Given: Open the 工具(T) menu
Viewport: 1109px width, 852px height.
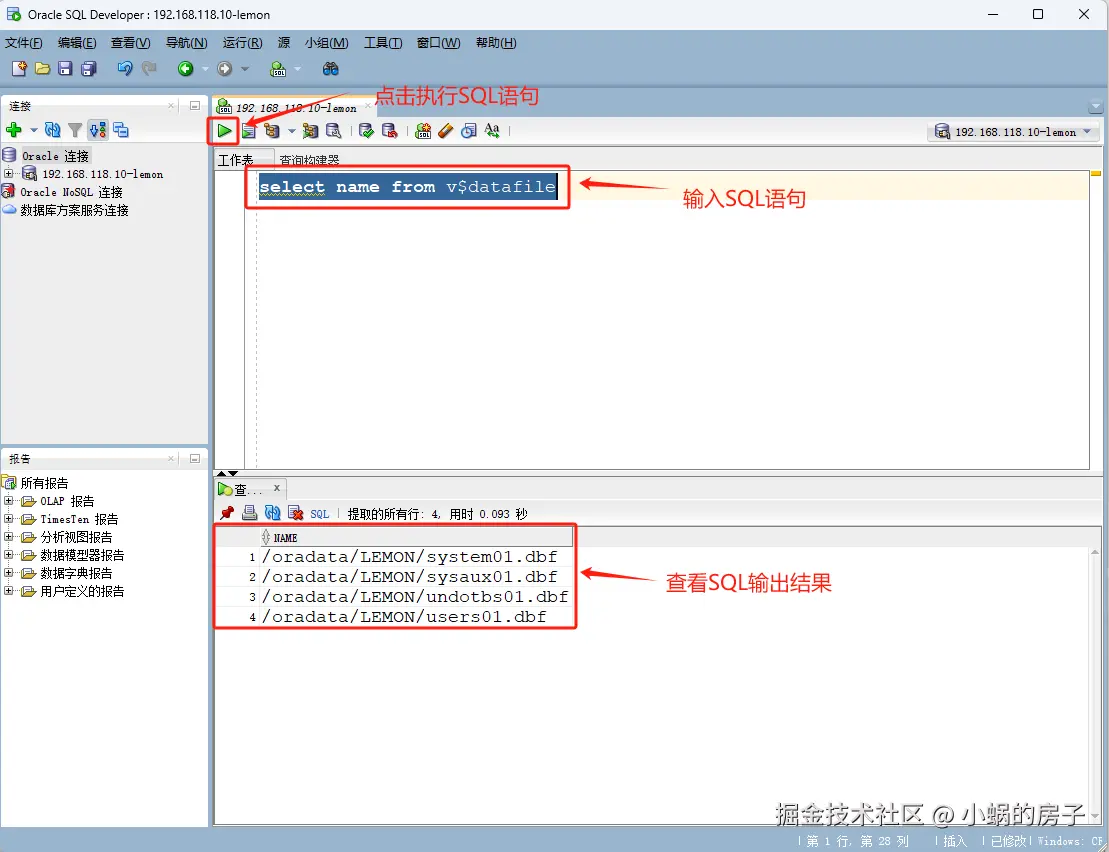Looking at the screenshot, I should [x=383, y=43].
